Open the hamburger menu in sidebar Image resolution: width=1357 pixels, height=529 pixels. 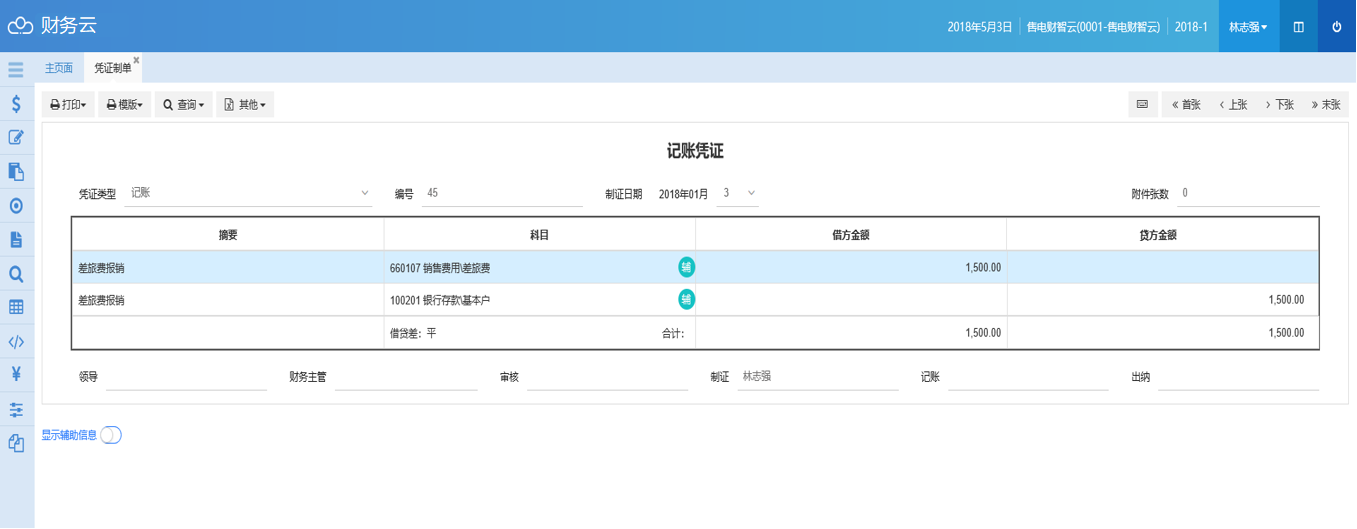point(16,70)
